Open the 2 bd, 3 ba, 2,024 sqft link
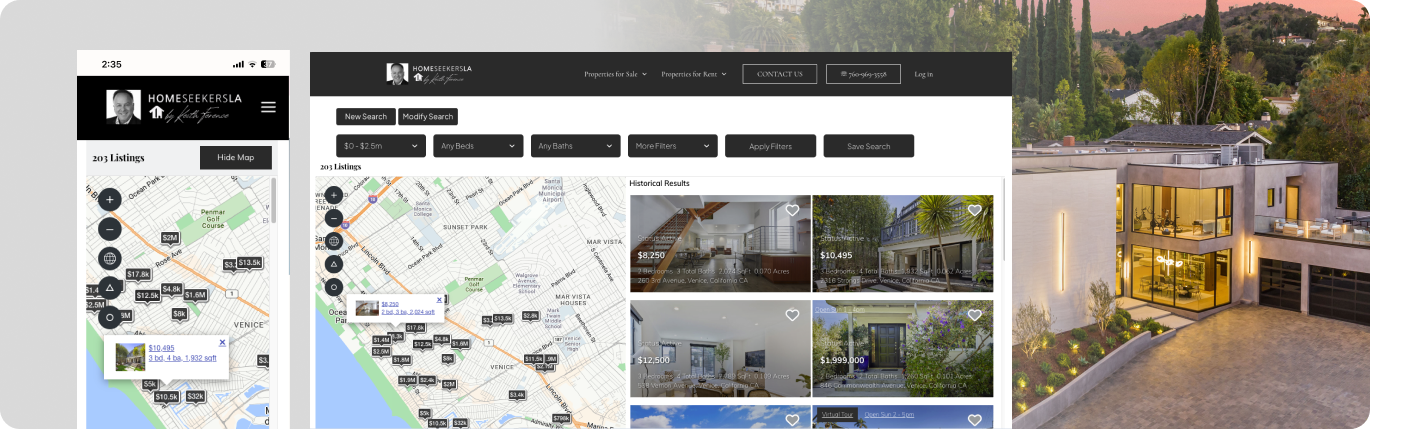 [406, 312]
